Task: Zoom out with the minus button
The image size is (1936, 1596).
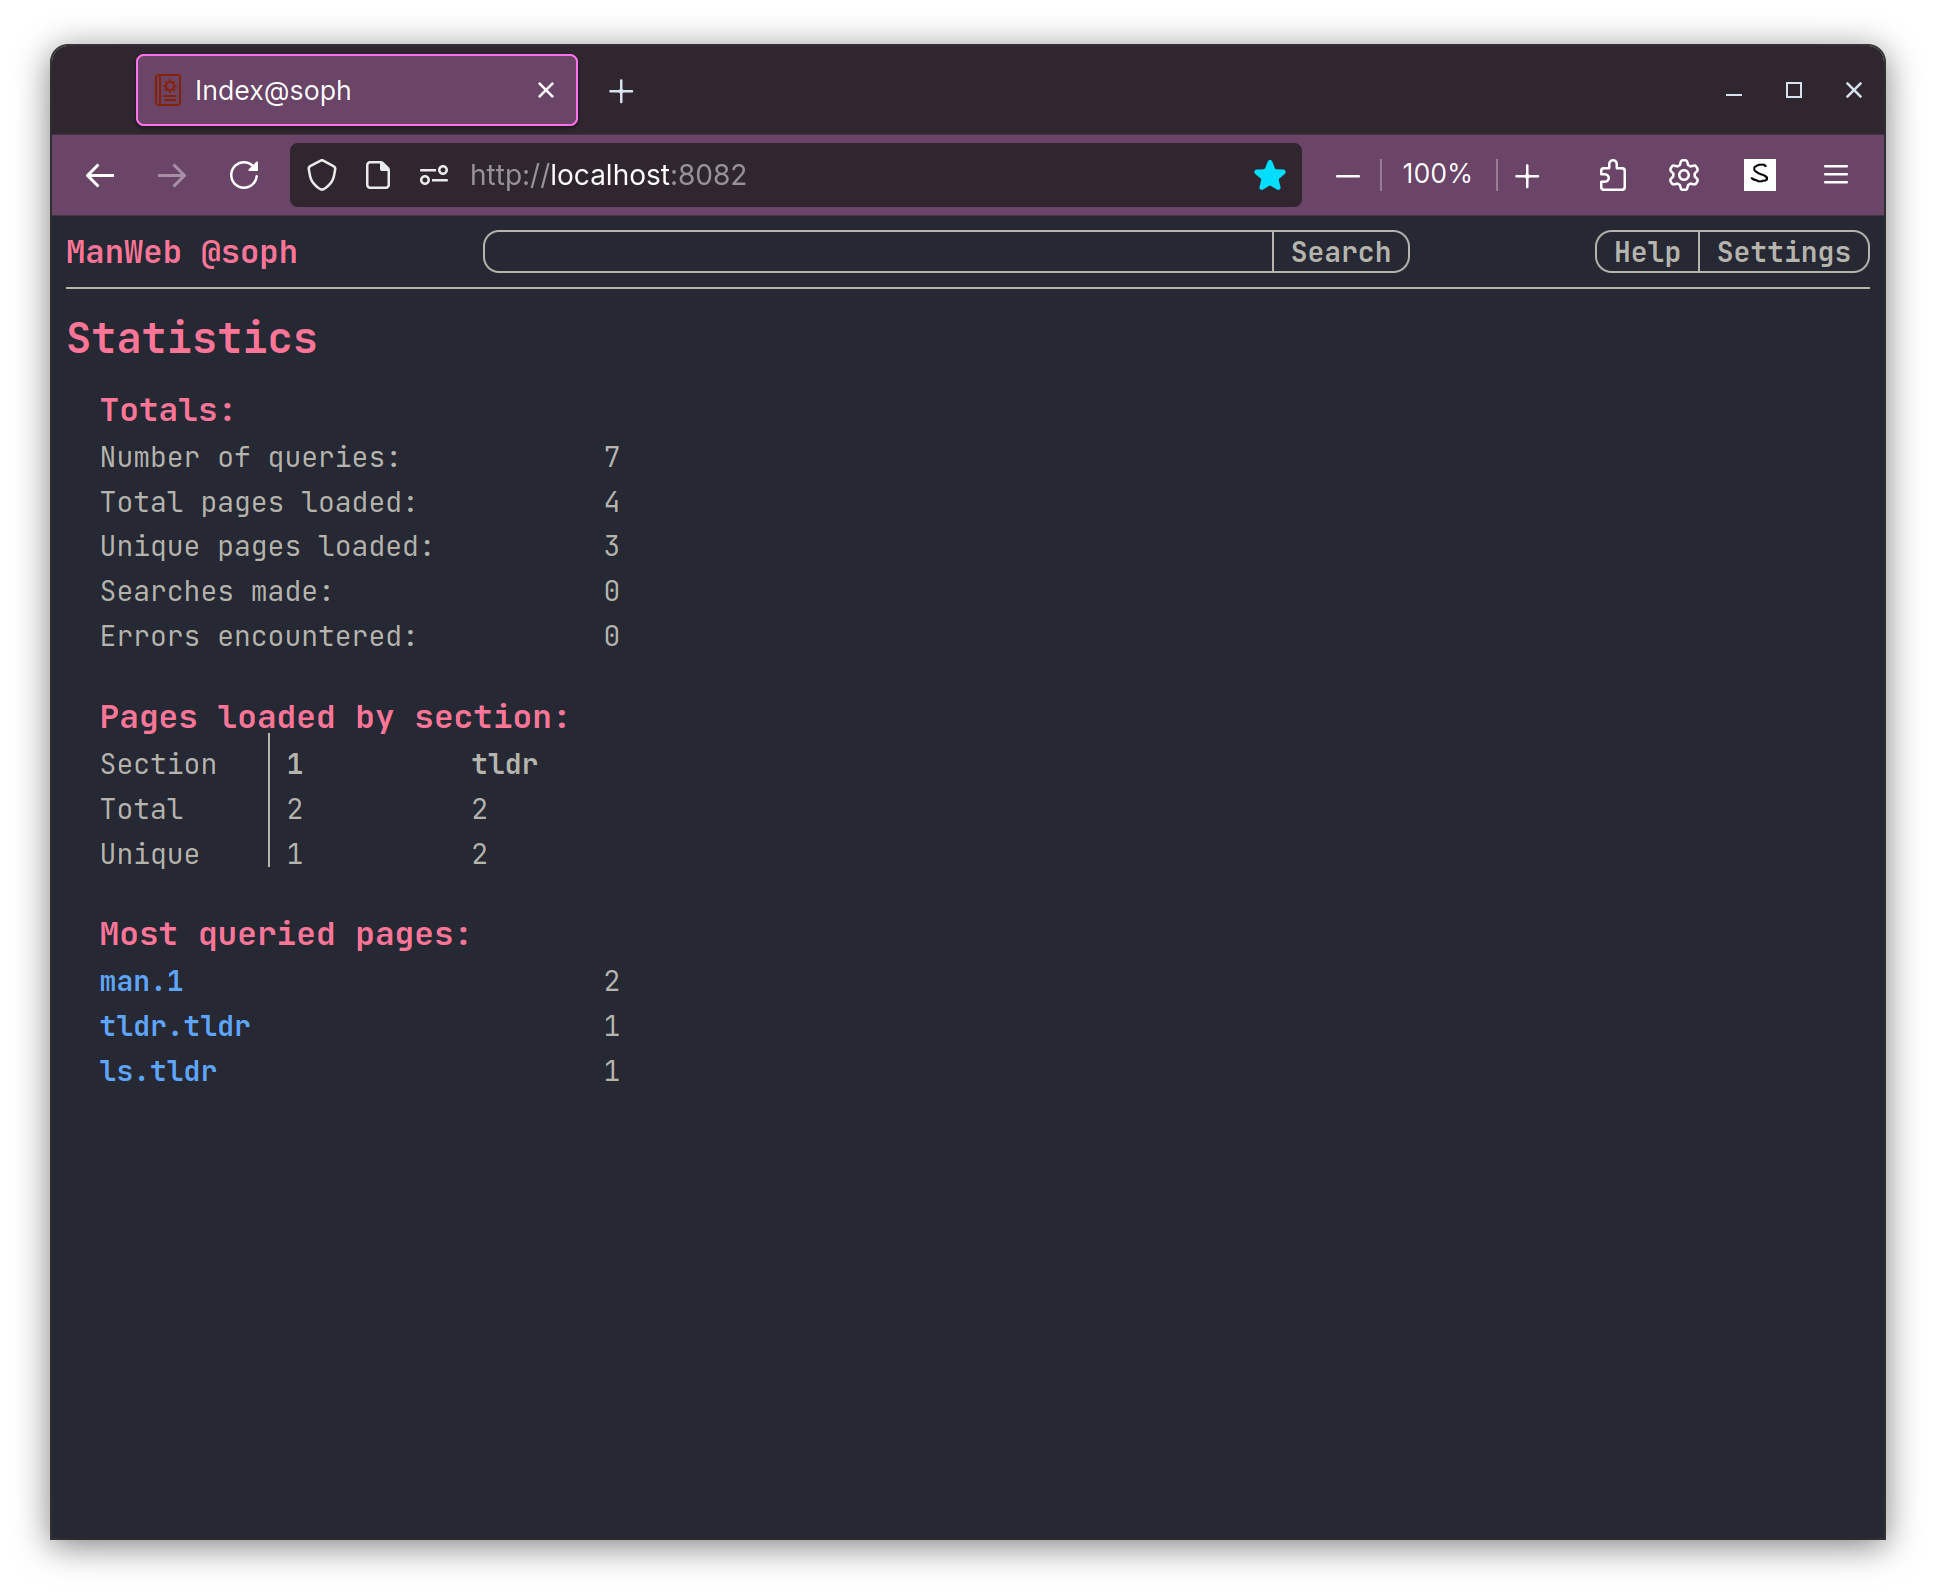Action: pos(1347,176)
